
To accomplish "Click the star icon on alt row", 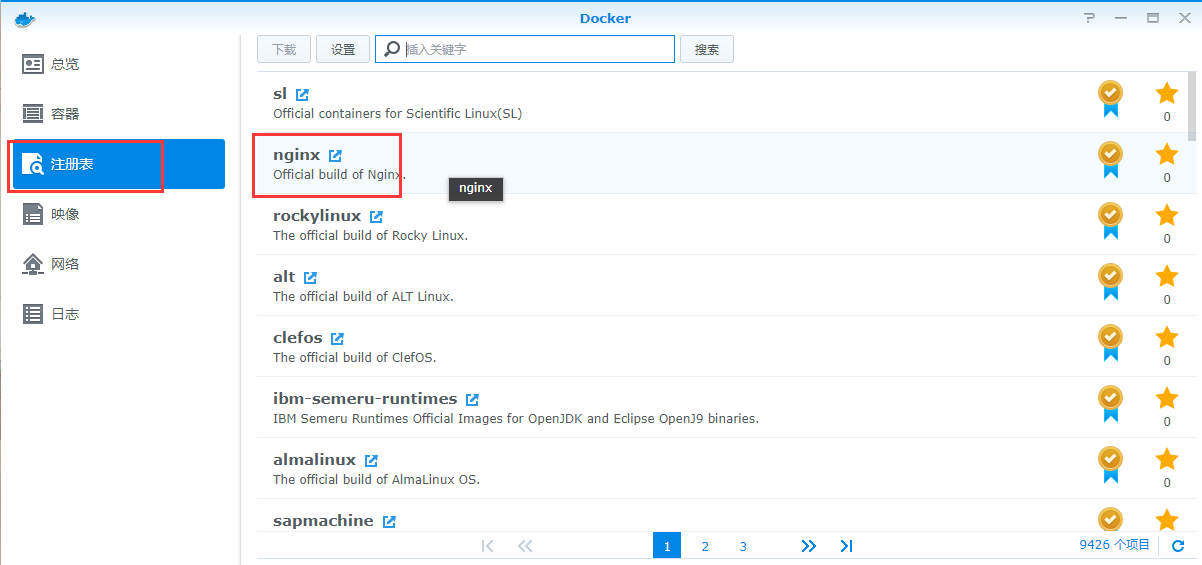I will (1167, 276).
